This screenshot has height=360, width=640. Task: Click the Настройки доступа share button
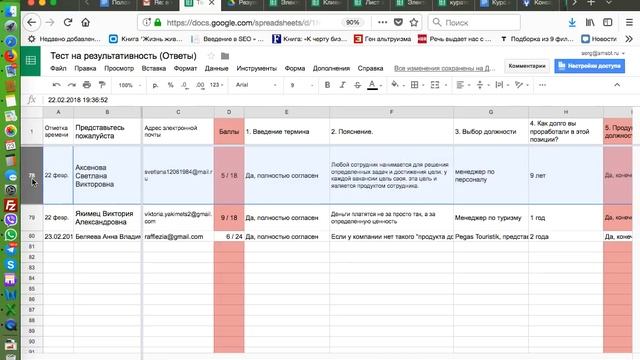click(x=589, y=66)
